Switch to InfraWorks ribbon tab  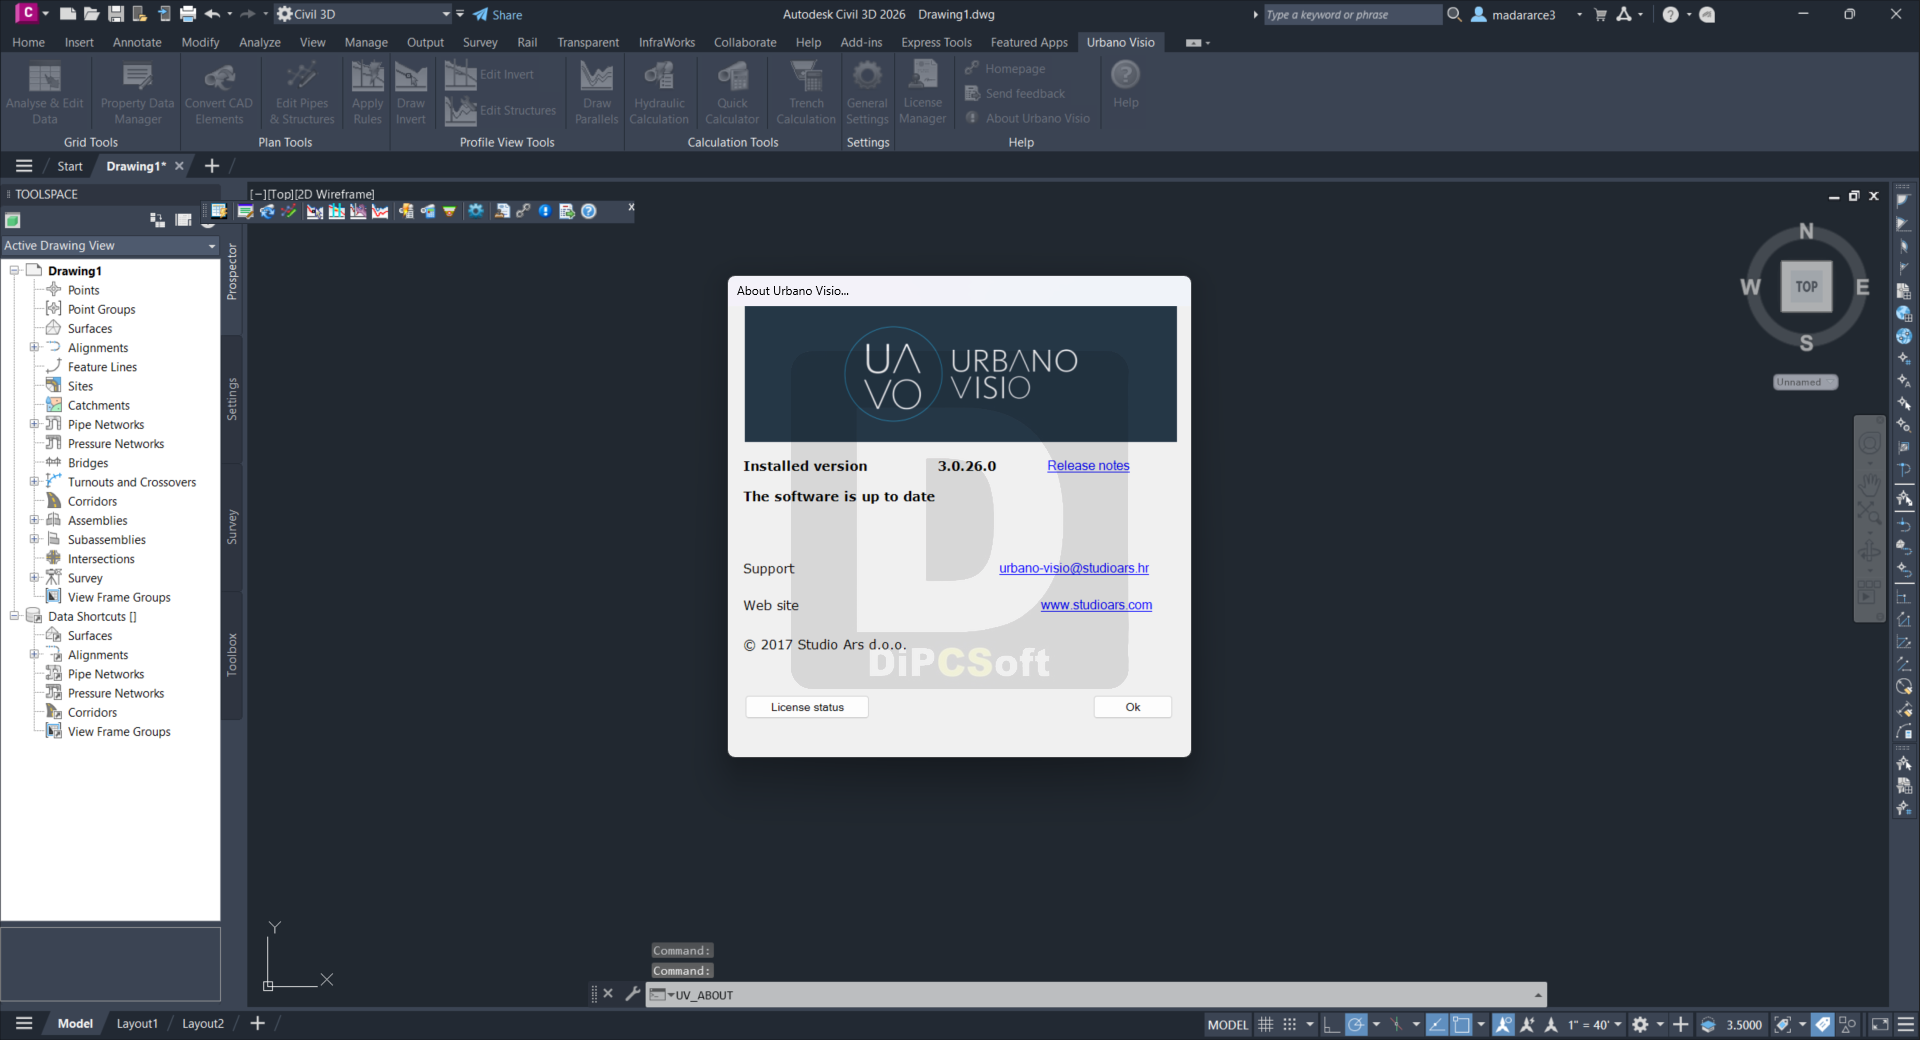pyautogui.click(x=666, y=42)
